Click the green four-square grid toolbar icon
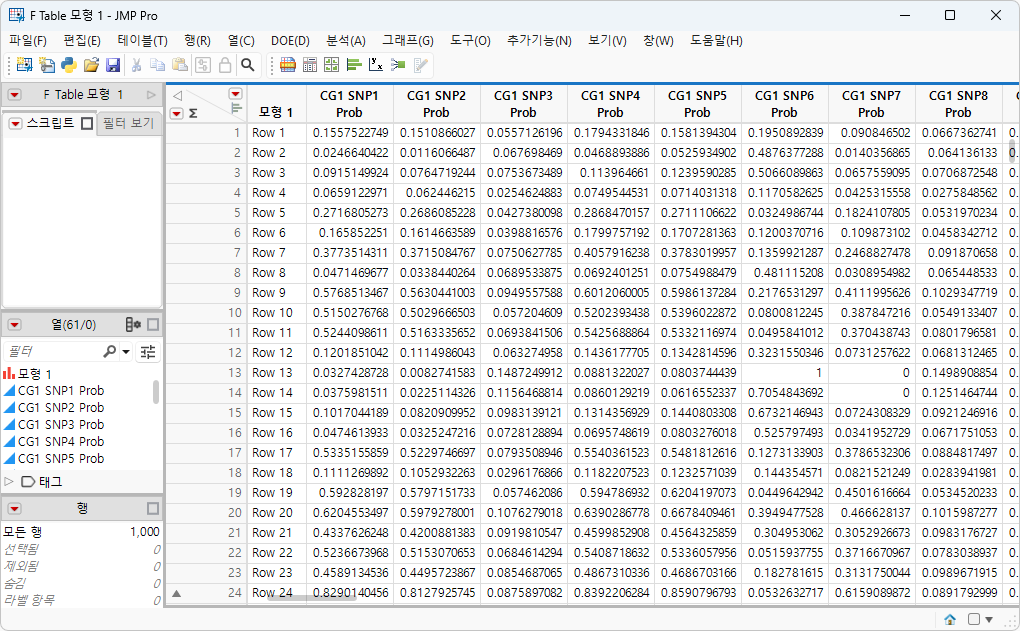This screenshot has height=631, width=1020. [x=332, y=64]
